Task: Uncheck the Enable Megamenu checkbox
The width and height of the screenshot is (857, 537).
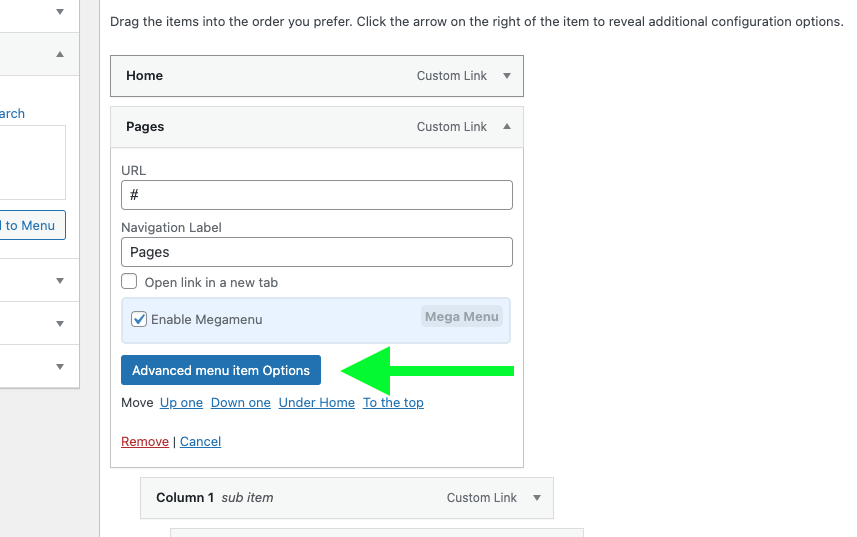Action: coord(139,319)
